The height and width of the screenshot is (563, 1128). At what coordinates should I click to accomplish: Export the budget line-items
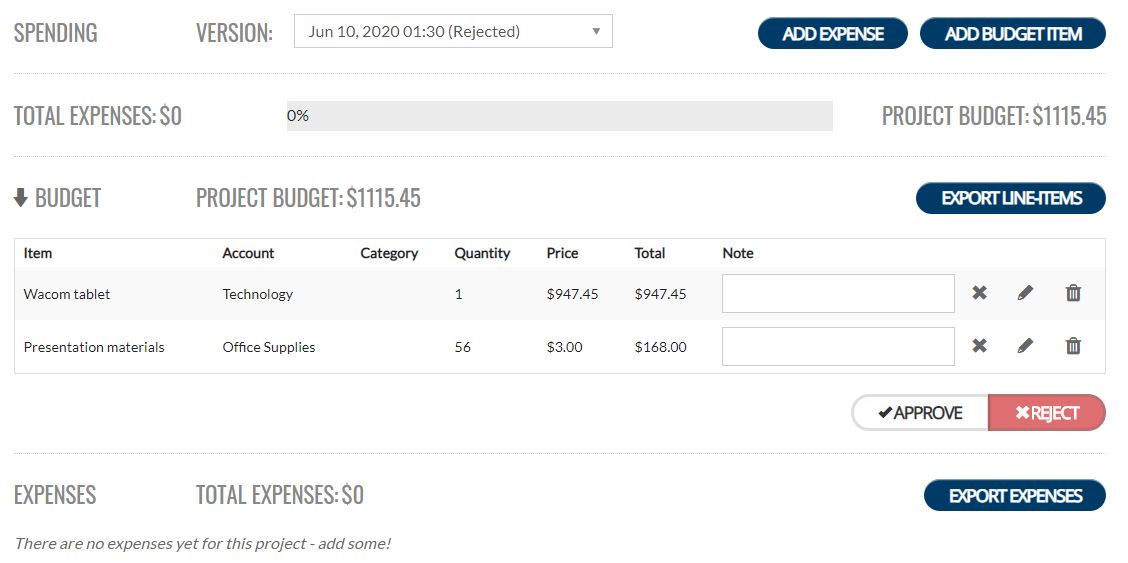pos(1010,198)
